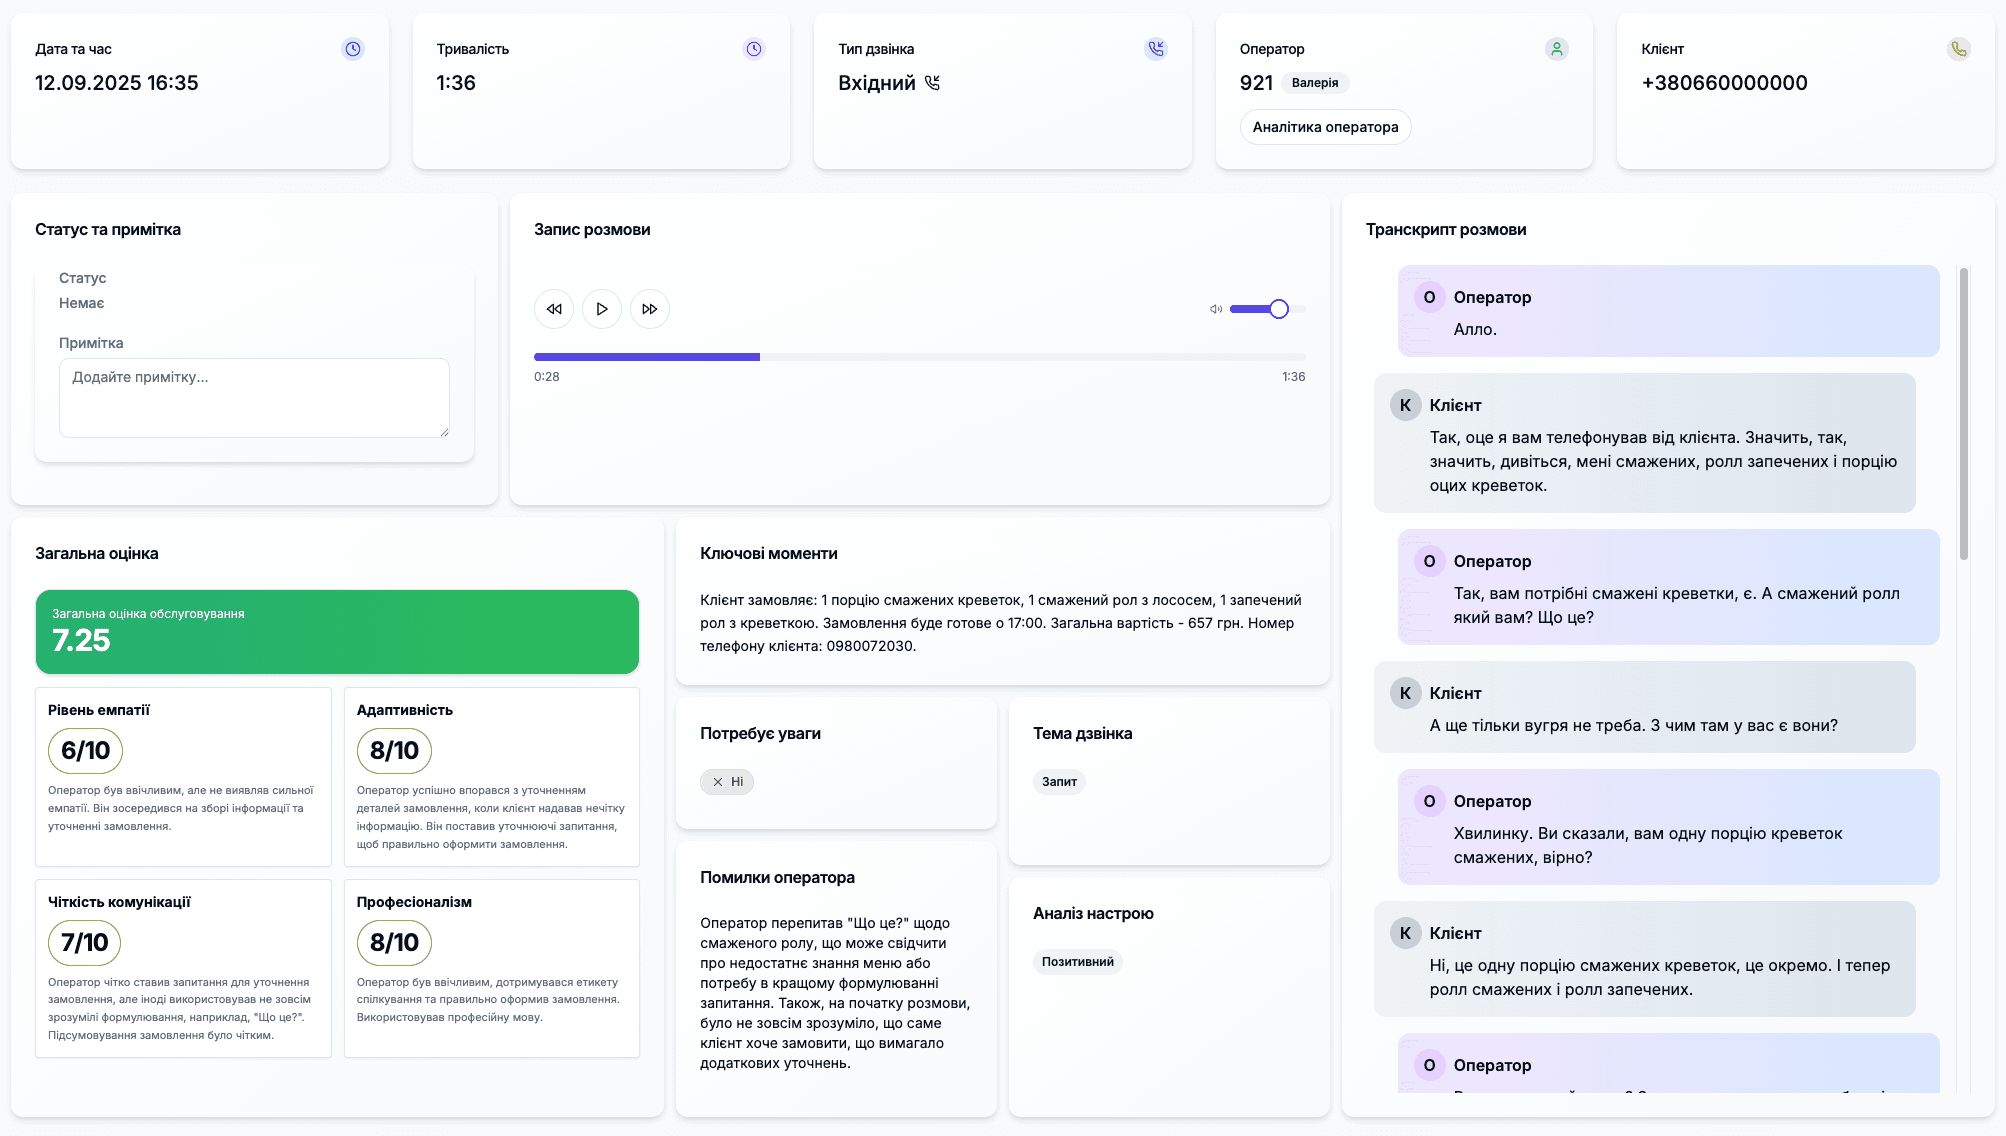Seek in the audio progress bar

pyautogui.click(x=918, y=357)
